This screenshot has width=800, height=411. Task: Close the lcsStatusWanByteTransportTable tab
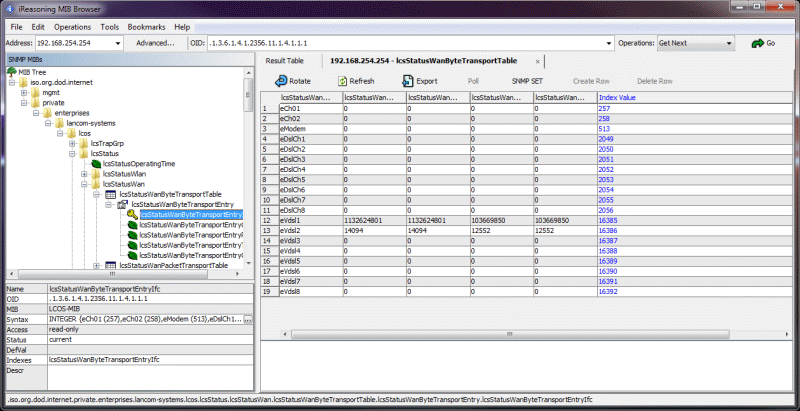[537, 61]
